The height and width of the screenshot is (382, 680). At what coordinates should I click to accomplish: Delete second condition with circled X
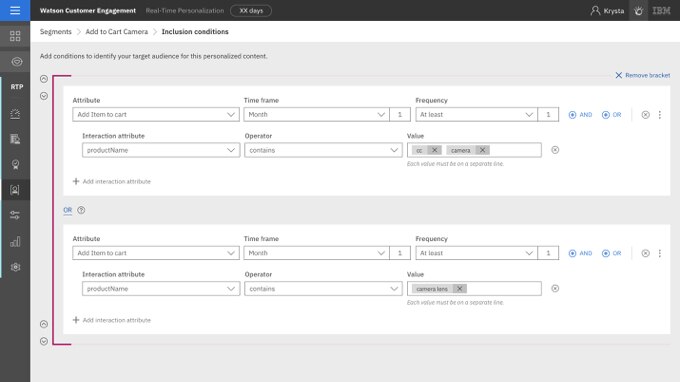pyautogui.click(x=645, y=253)
